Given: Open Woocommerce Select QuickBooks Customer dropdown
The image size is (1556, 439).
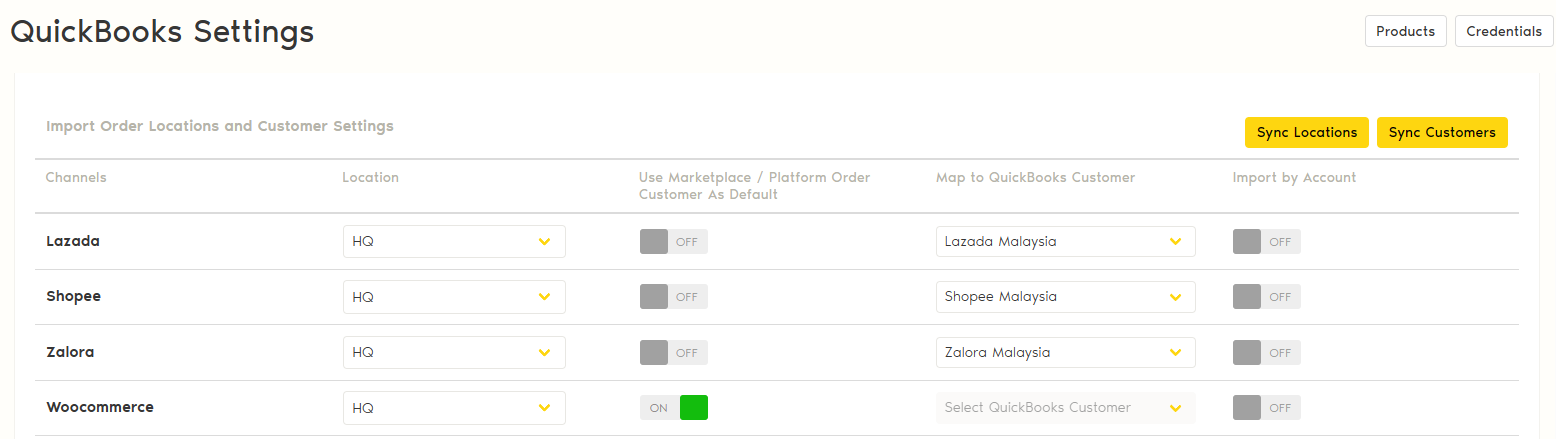Looking at the screenshot, I should pos(1065,408).
